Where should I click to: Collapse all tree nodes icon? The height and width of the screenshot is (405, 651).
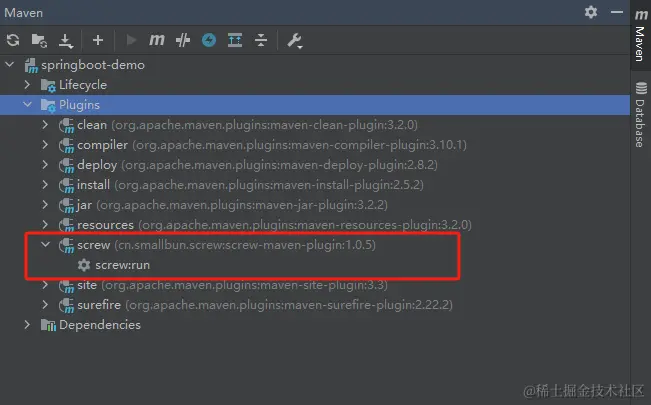coord(261,40)
